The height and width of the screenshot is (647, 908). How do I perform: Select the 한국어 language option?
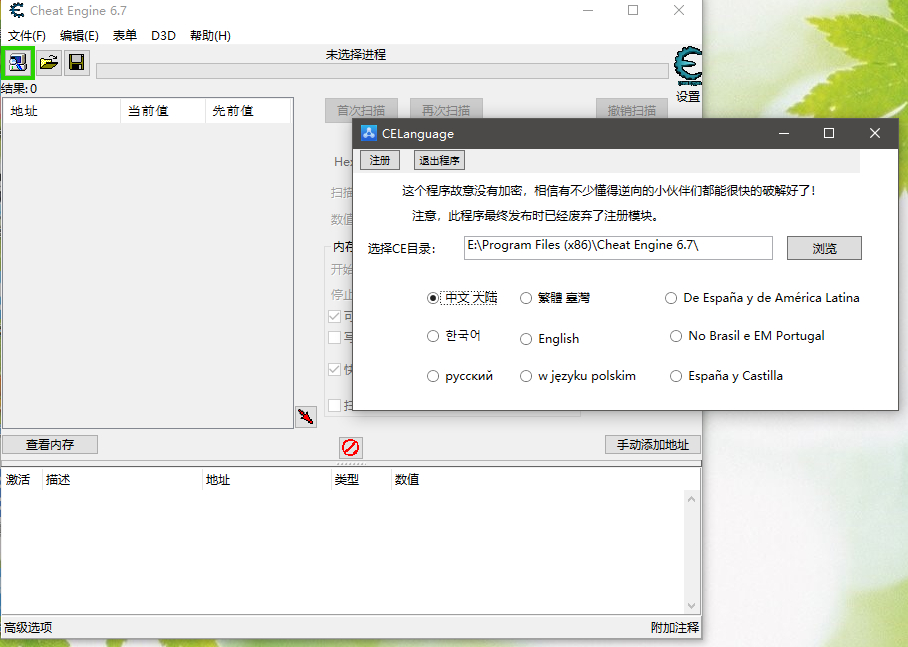(454, 336)
